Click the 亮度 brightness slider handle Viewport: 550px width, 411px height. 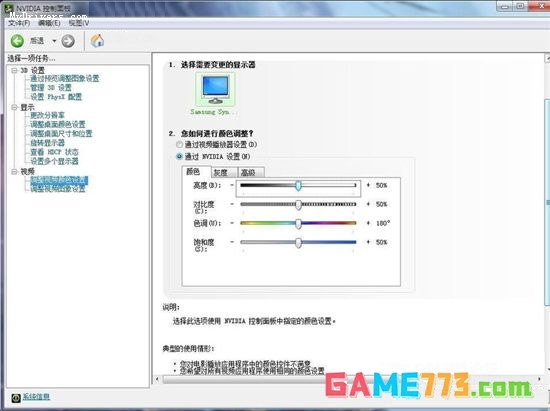click(x=298, y=186)
